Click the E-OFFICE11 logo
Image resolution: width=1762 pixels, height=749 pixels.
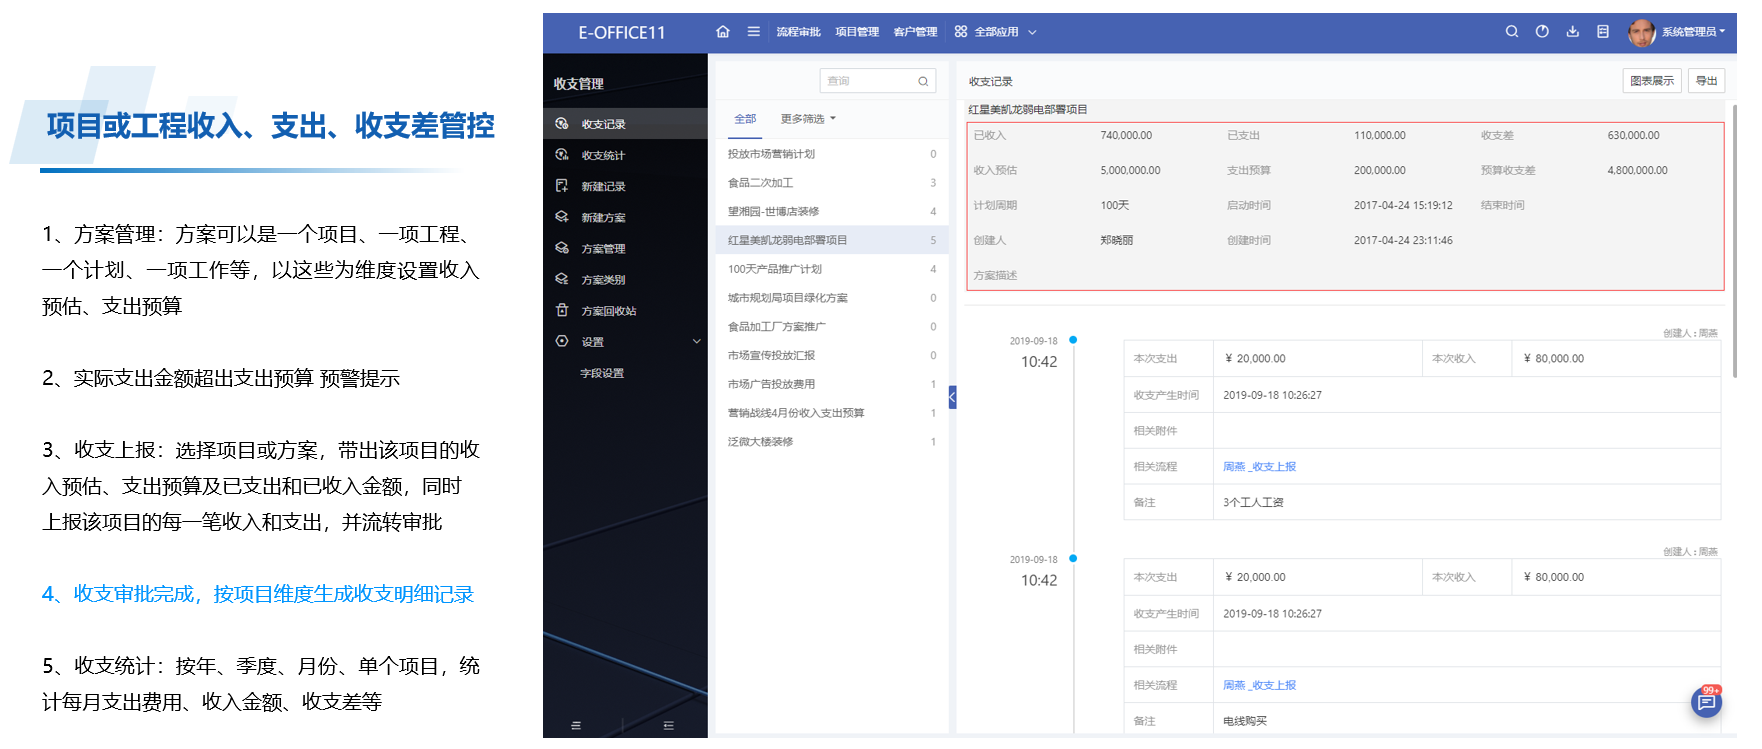(622, 33)
